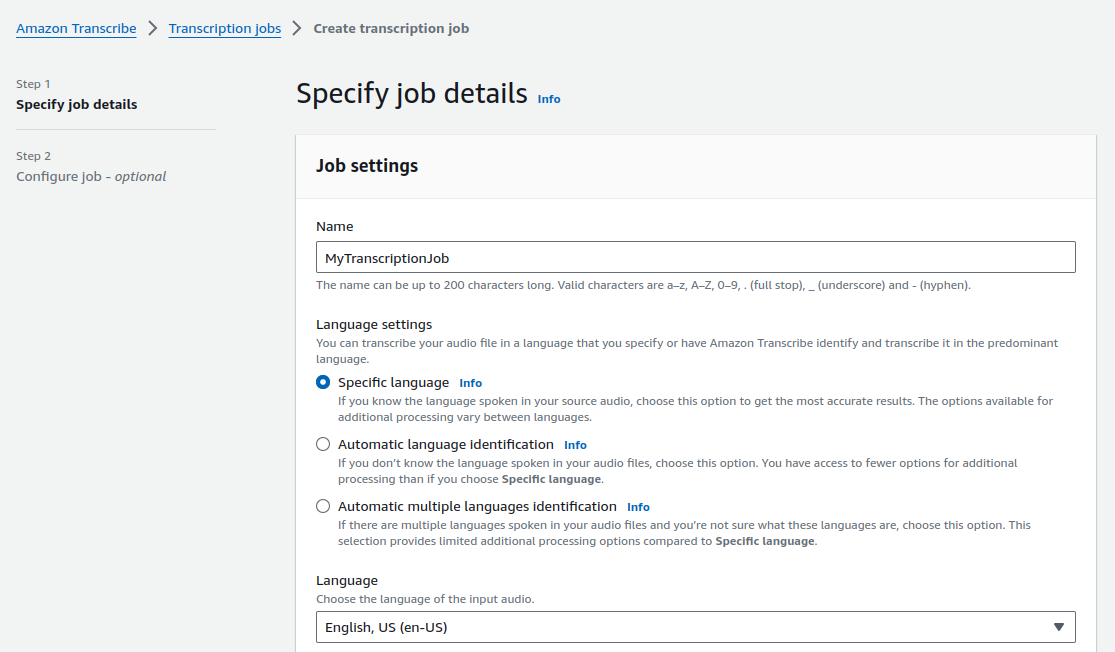
Task: Click the Create transcription job breadcrumb text
Action: [391, 29]
